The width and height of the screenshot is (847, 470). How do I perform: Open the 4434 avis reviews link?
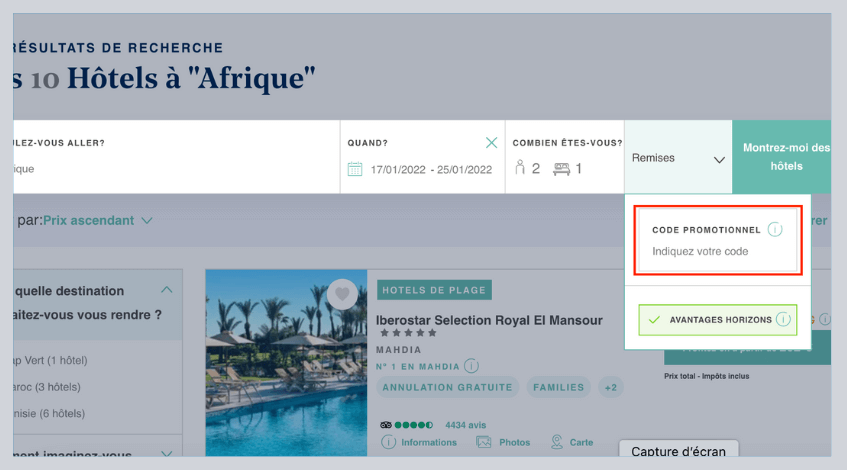pos(465,424)
